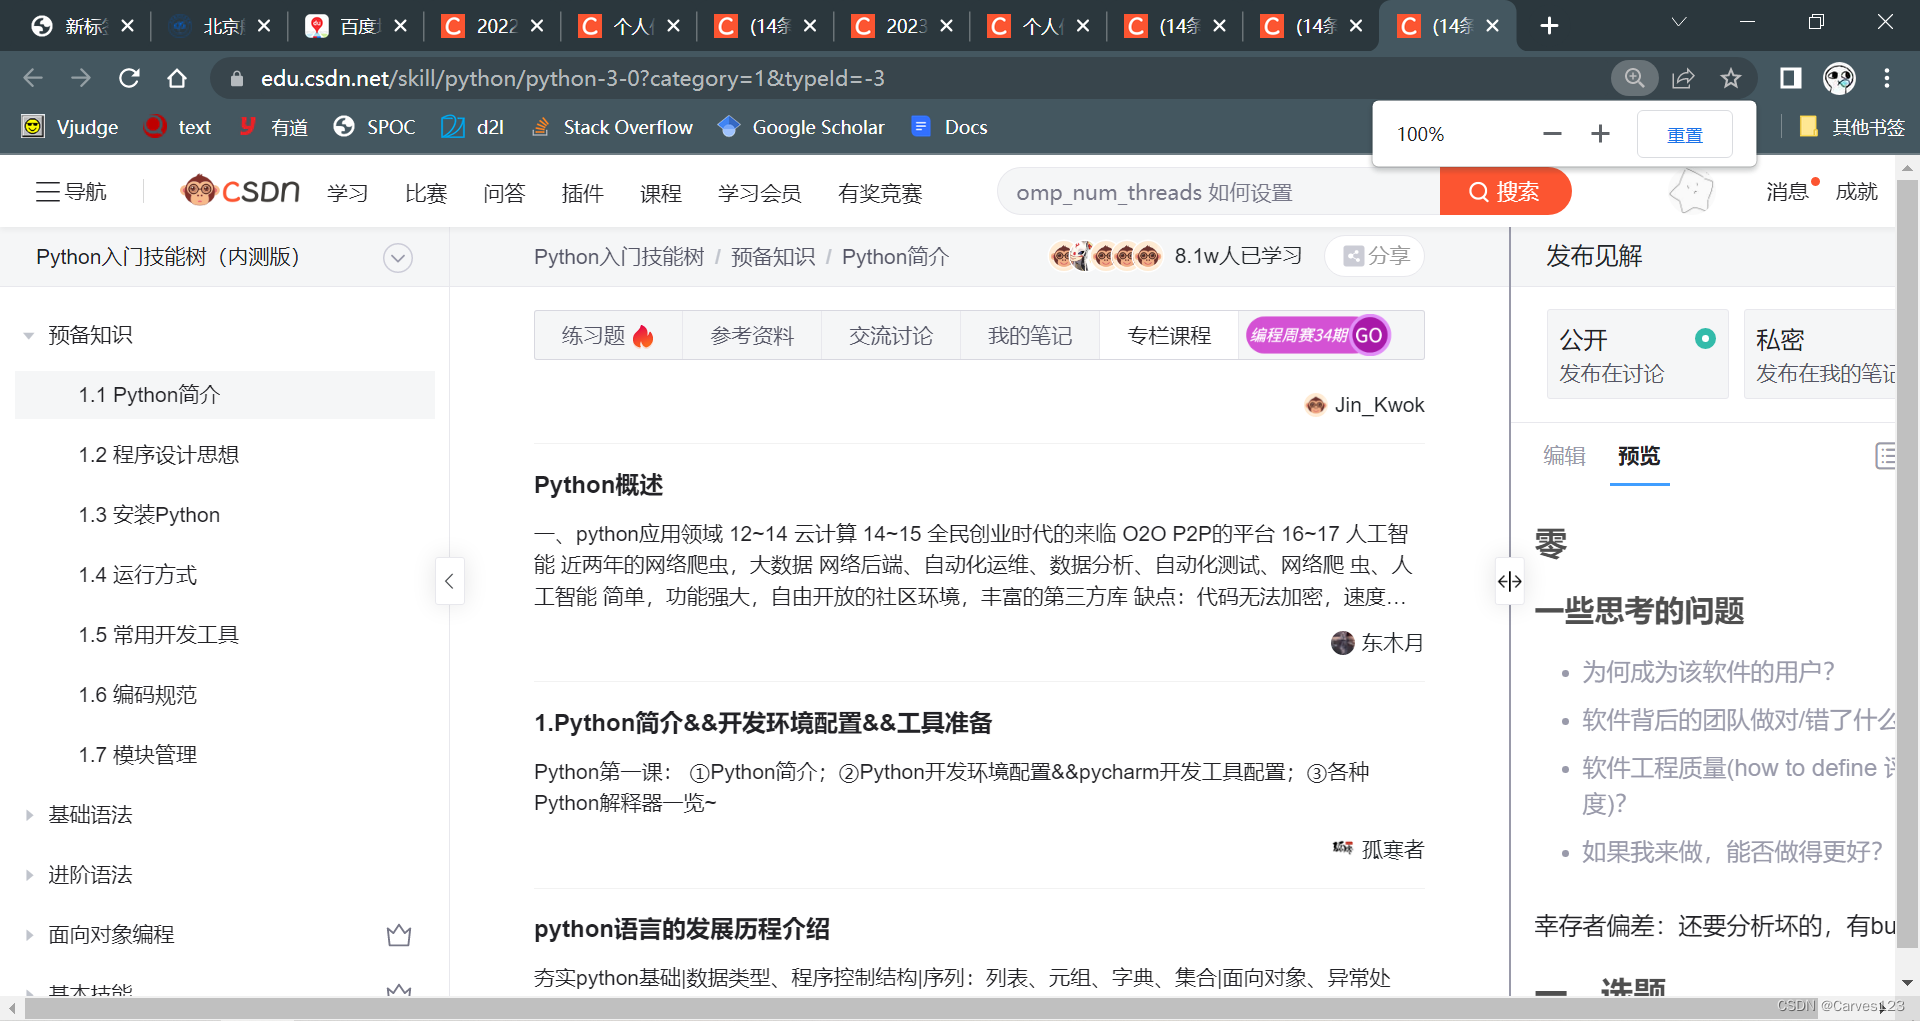Open the 比赛 nav item
Viewport: 1920px width, 1021px height.
pos(426,192)
